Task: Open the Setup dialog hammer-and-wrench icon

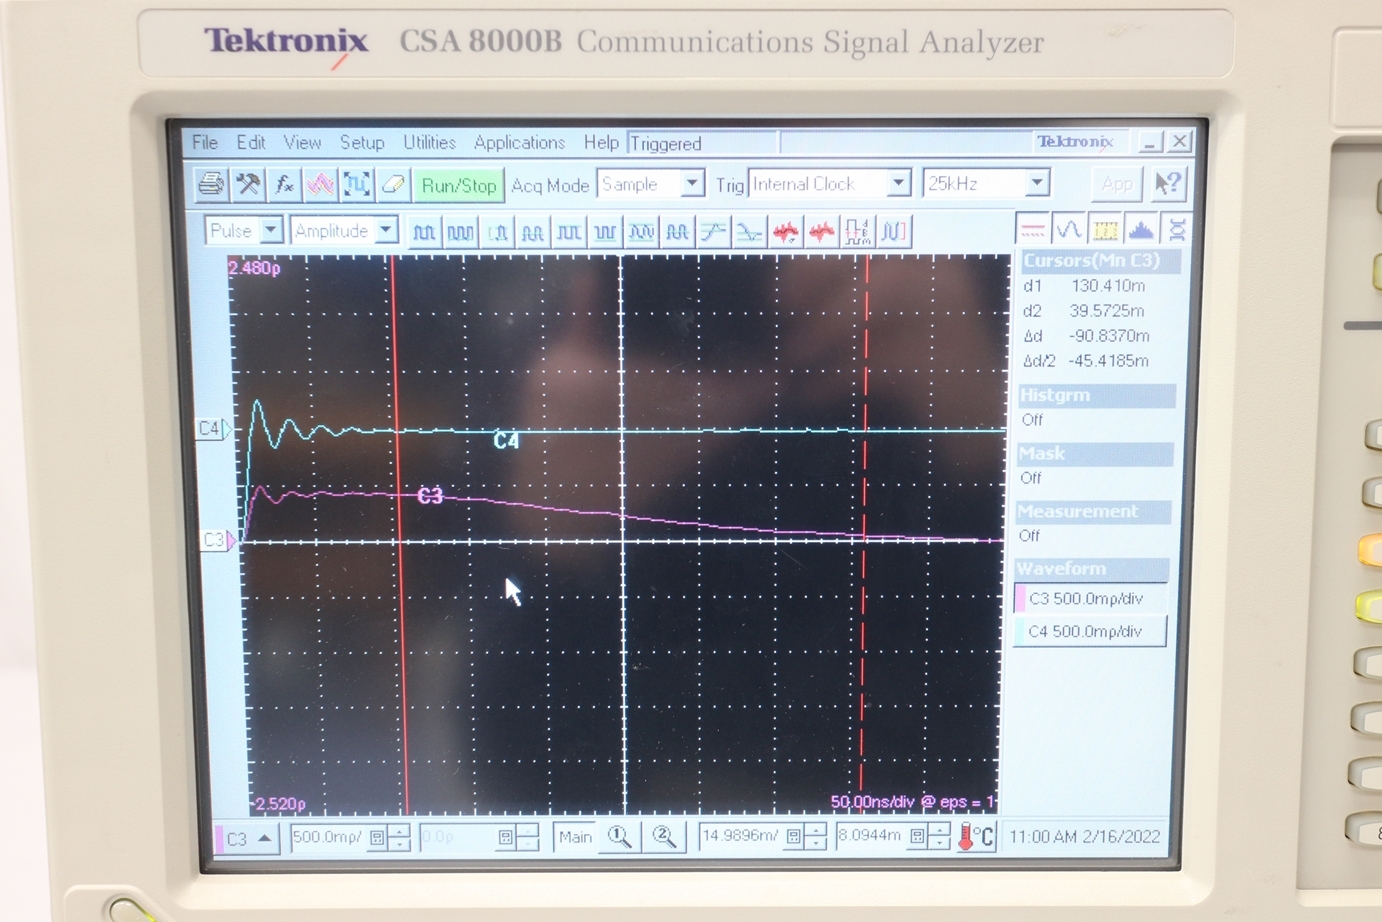Action: tap(248, 184)
